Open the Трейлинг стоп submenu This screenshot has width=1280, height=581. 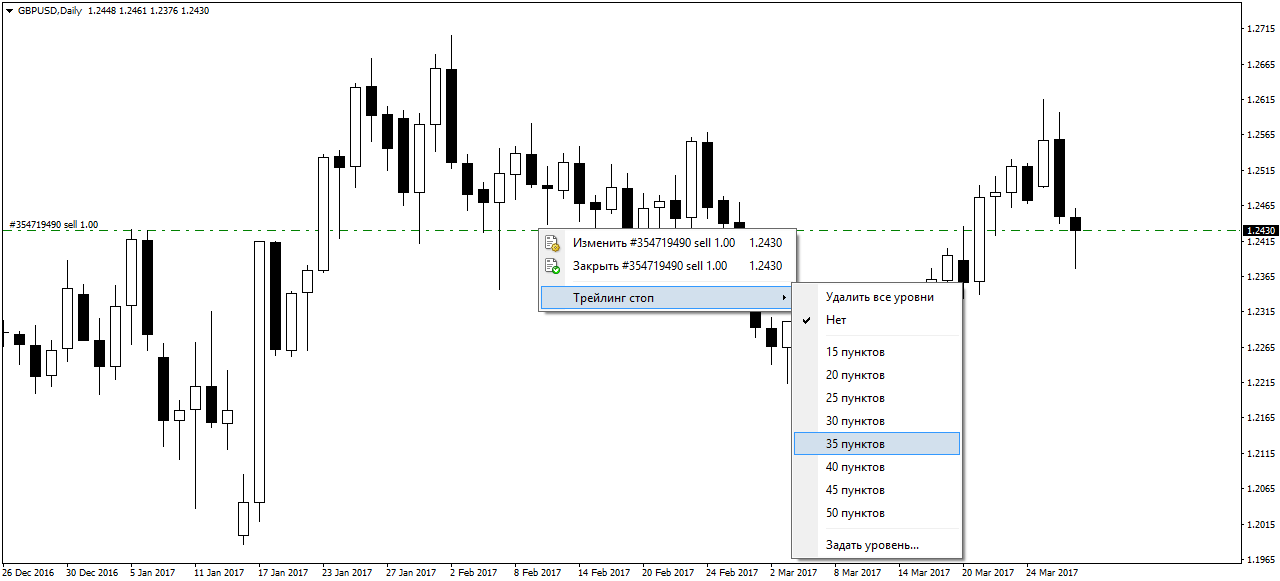[x=667, y=298]
